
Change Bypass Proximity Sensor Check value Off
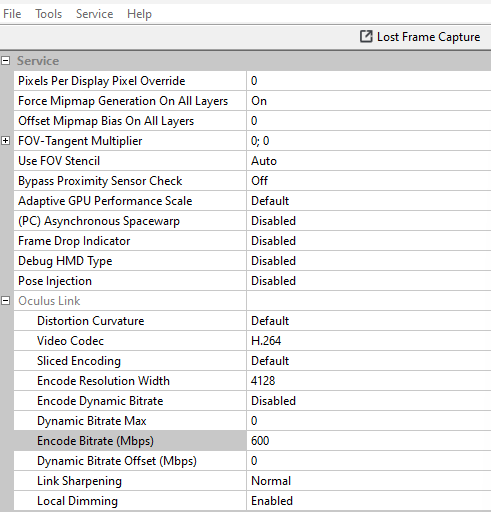pyautogui.click(x=369, y=181)
